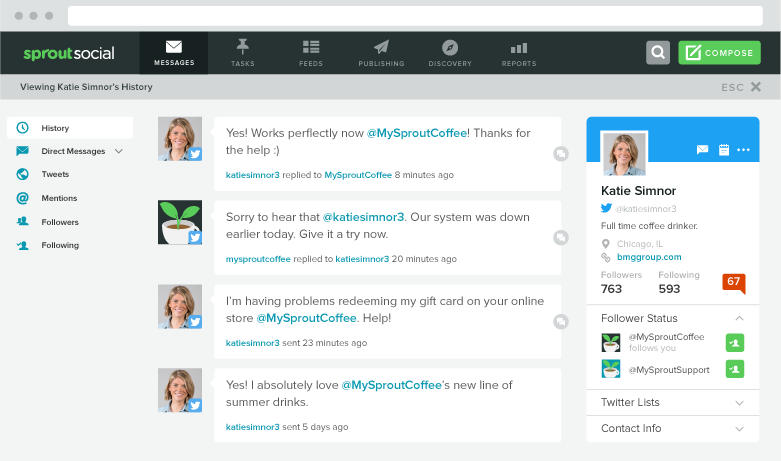Click katiesimnor3 link sent 23 minutes ago
This screenshot has width=781, height=461.
253,343
